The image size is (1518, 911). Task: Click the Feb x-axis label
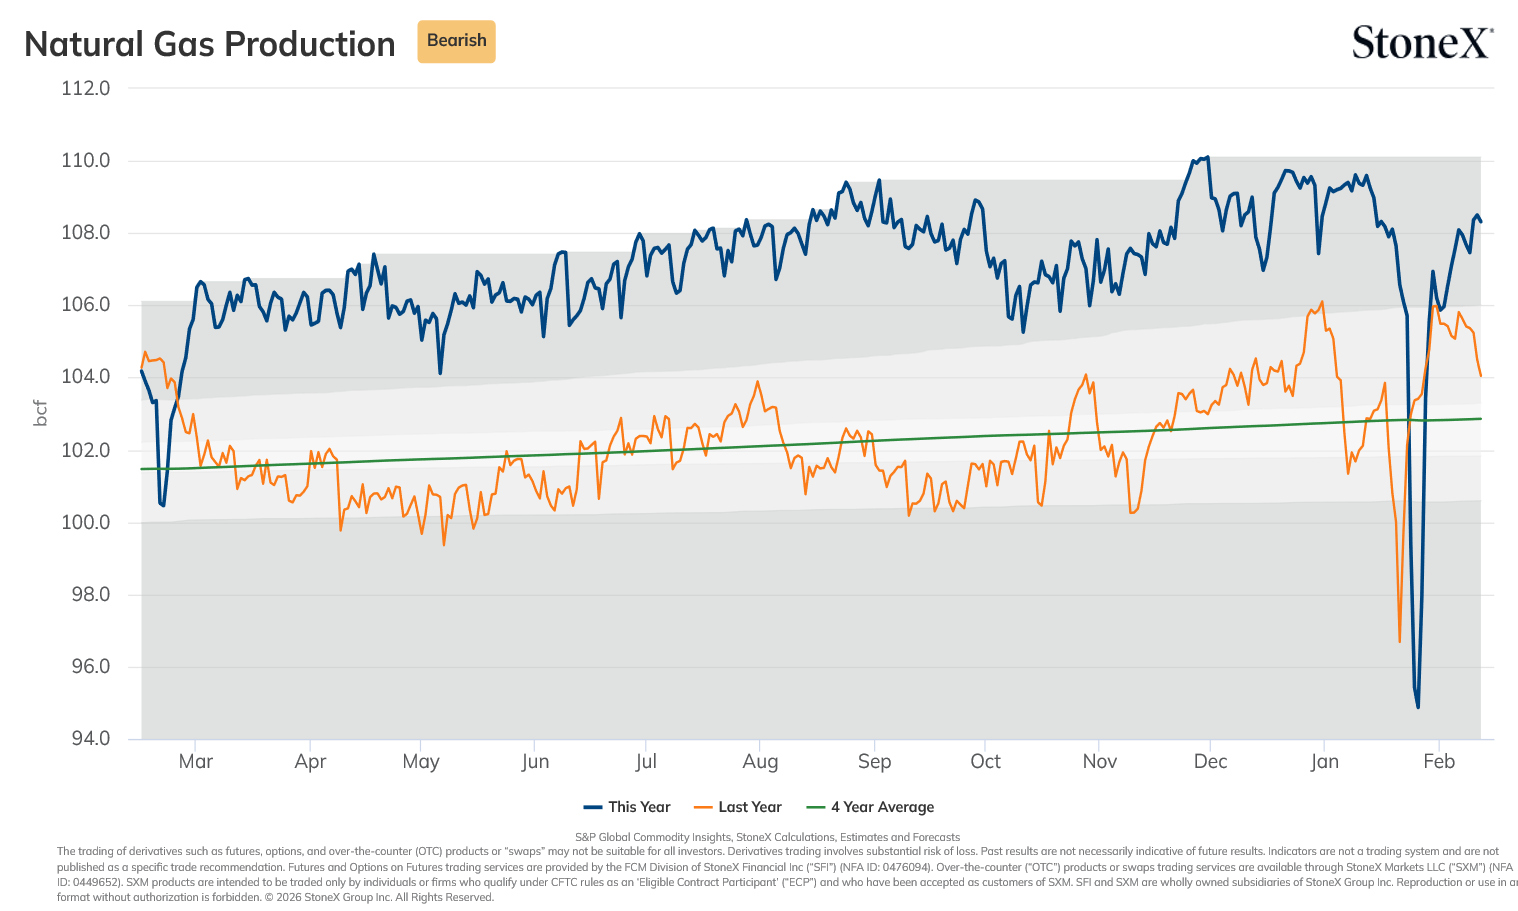(1439, 761)
